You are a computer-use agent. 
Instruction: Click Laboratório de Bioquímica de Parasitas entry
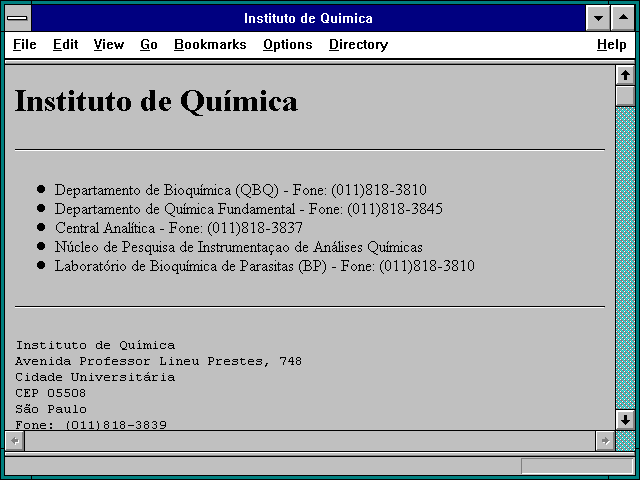pyautogui.click(x=264, y=266)
